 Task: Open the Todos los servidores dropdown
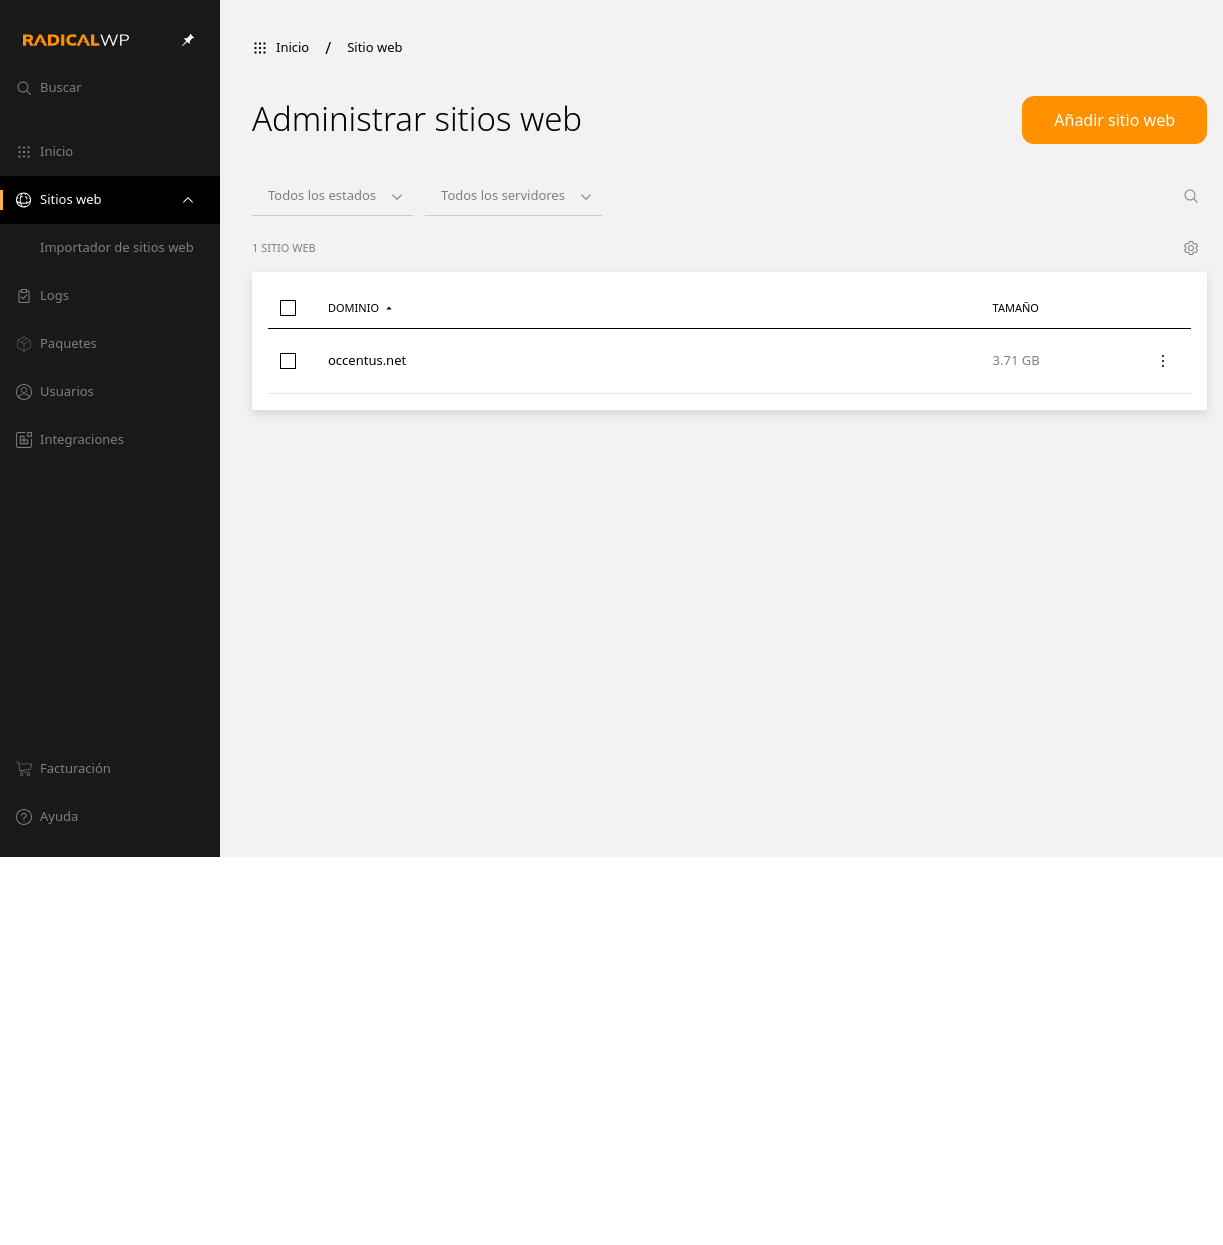click(x=513, y=195)
